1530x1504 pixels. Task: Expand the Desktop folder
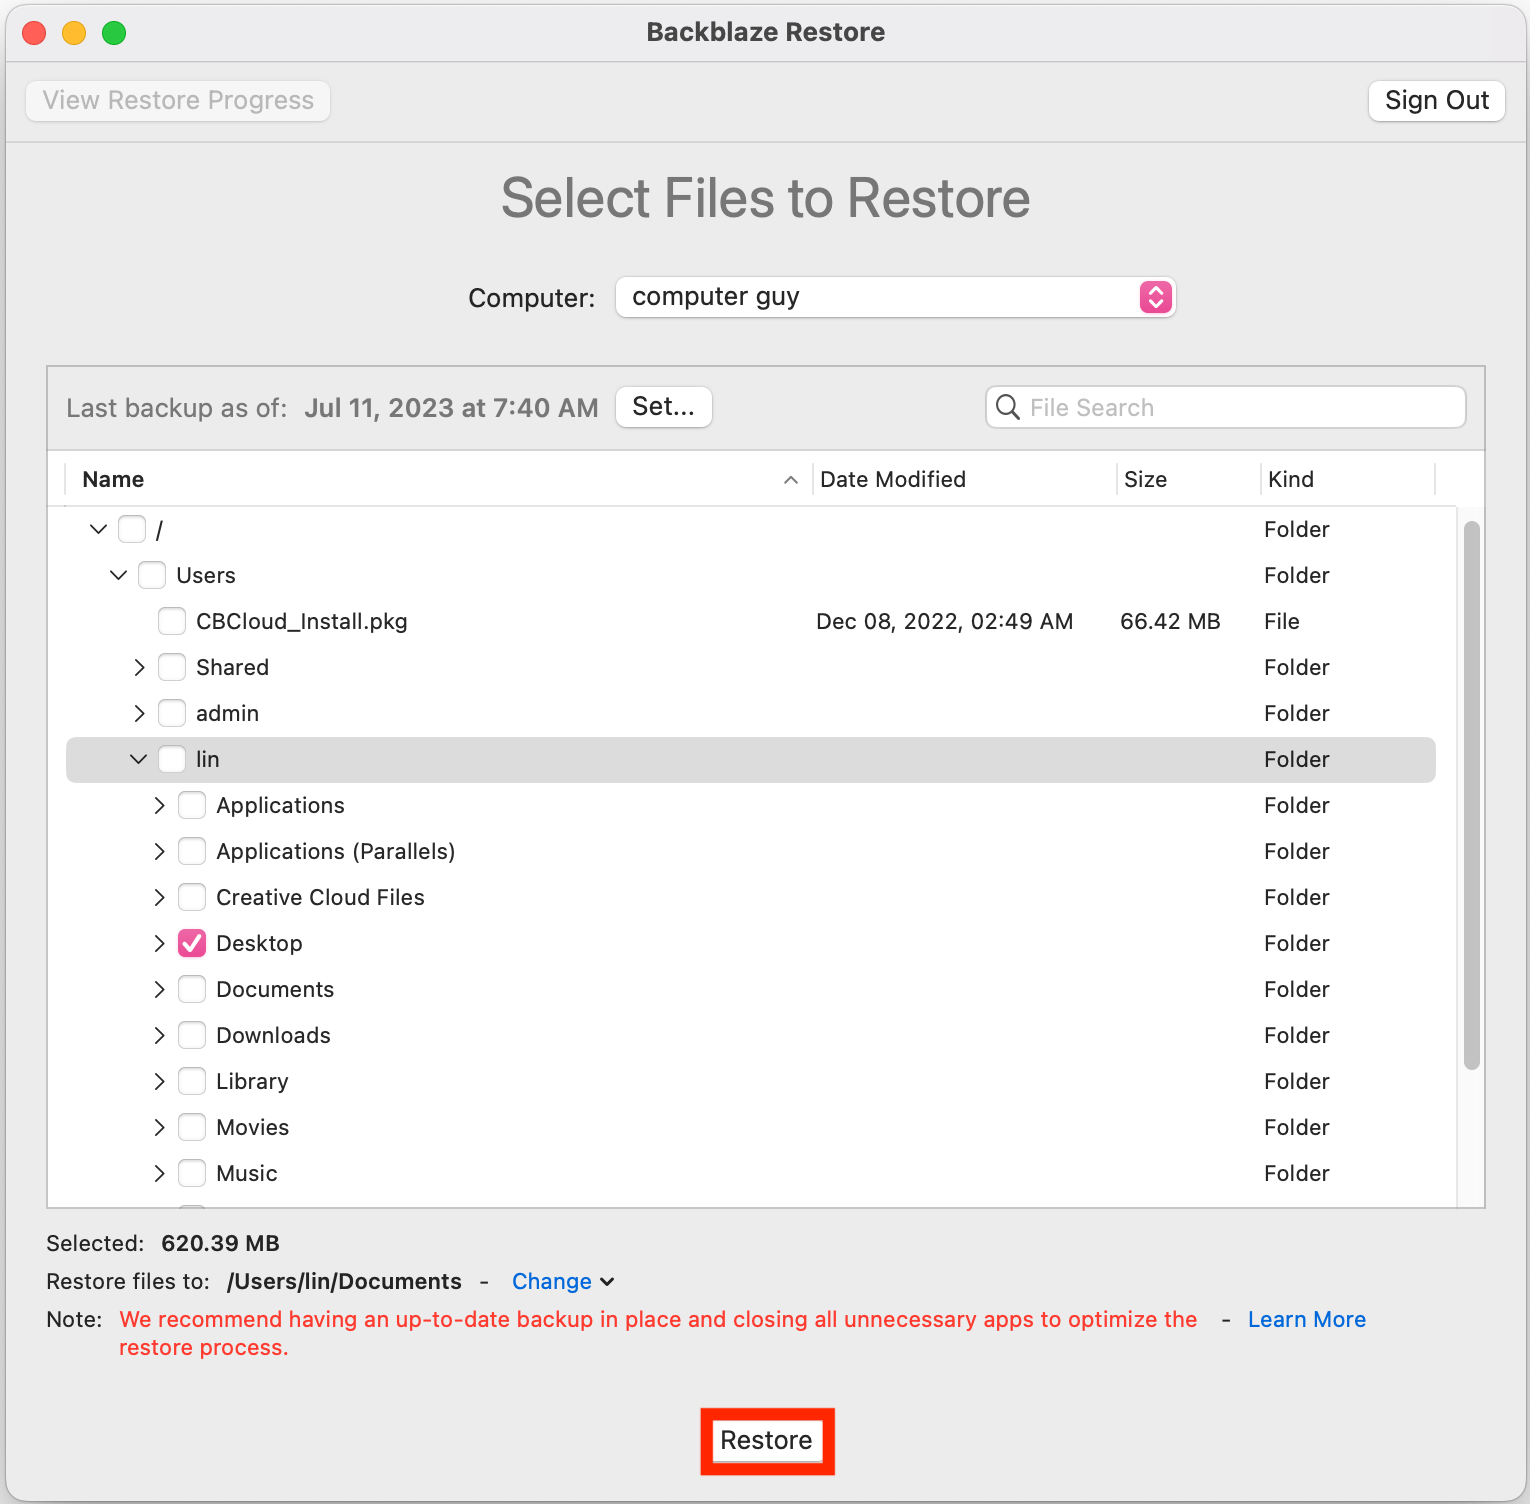point(159,943)
